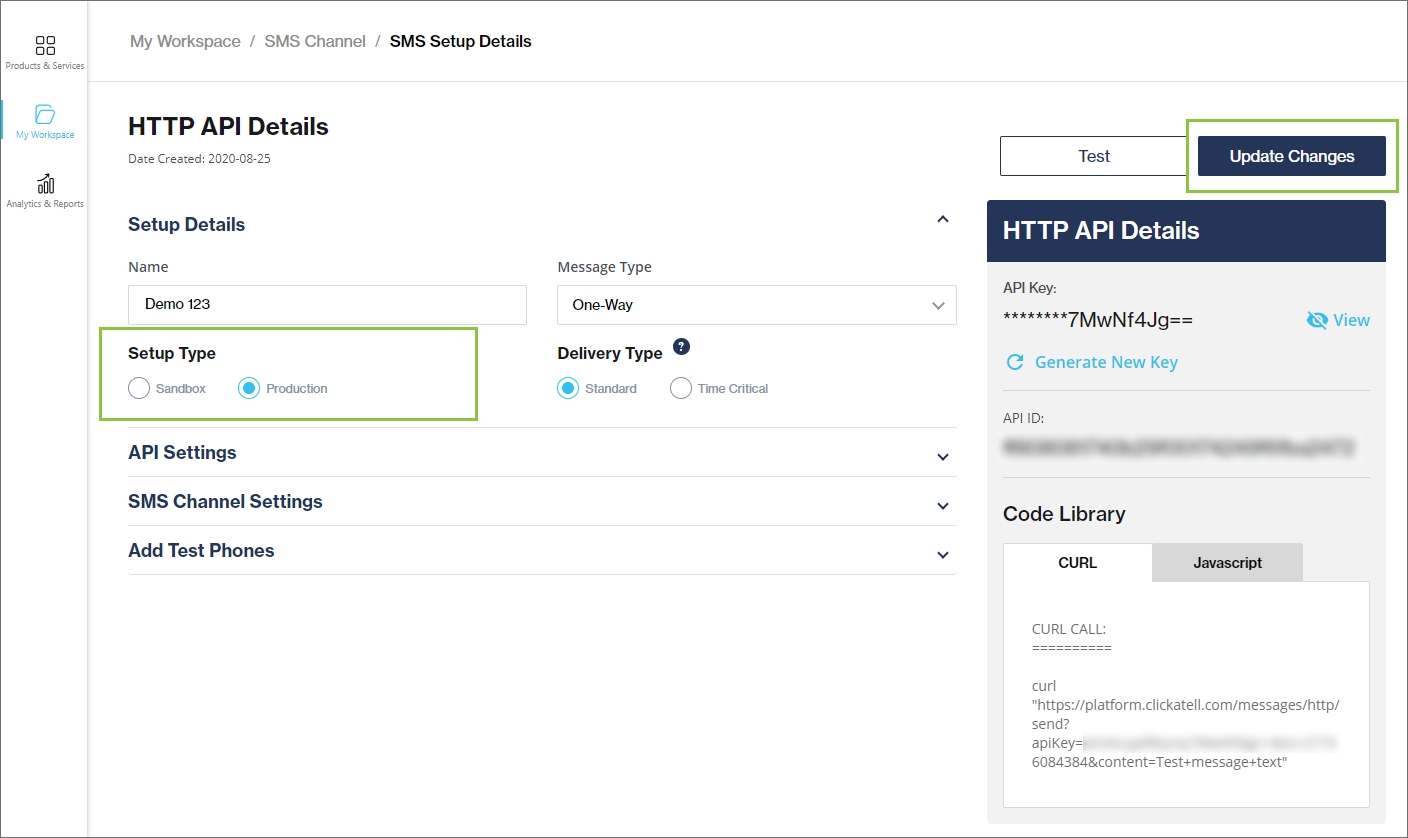Click the Name input field

[327, 305]
